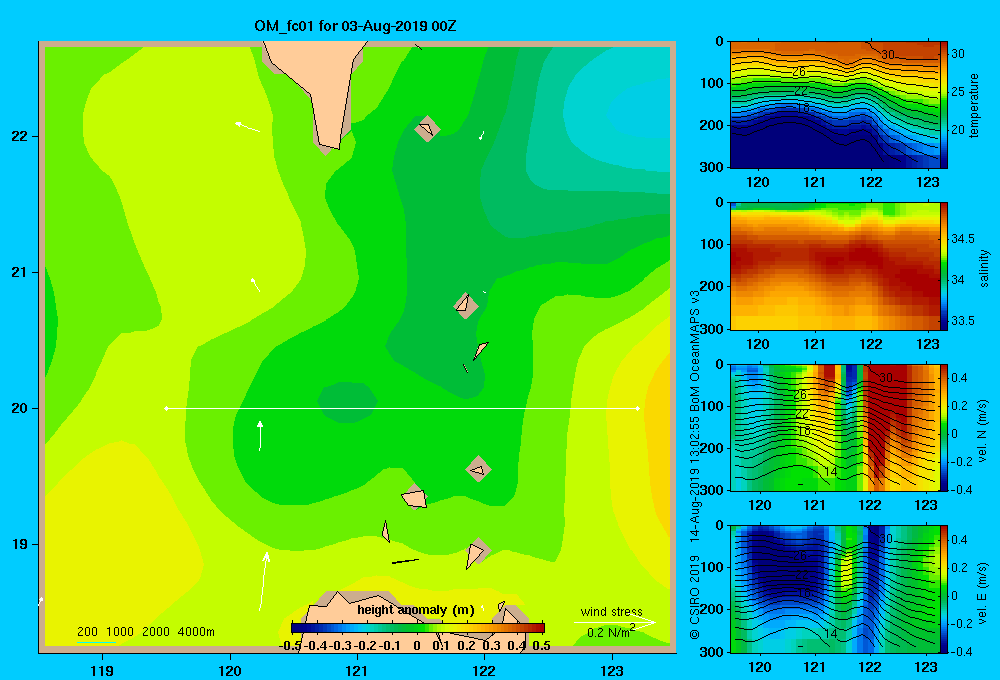The height and width of the screenshot is (680, 1000).
Task: Click the '34.5' tick on the salinity colorbar
Action: (x=962, y=239)
